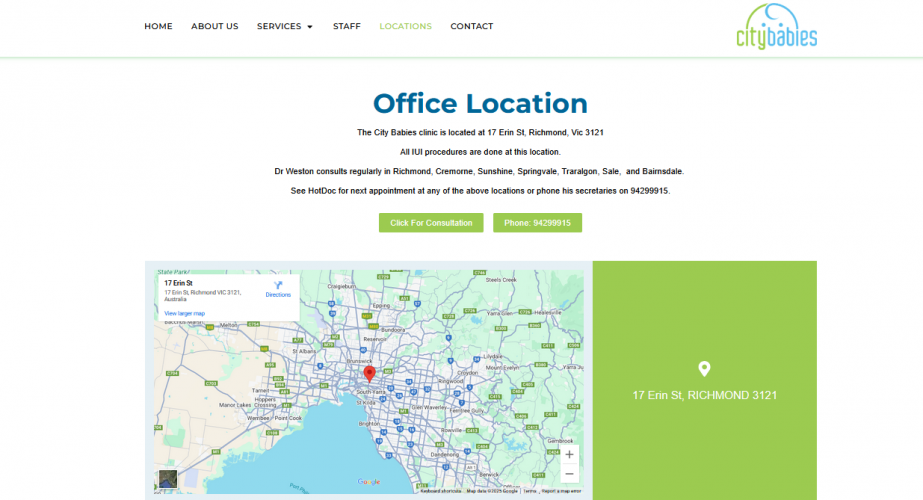Click the Office Location heading
This screenshot has height=500, width=923.
tap(480, 104)
